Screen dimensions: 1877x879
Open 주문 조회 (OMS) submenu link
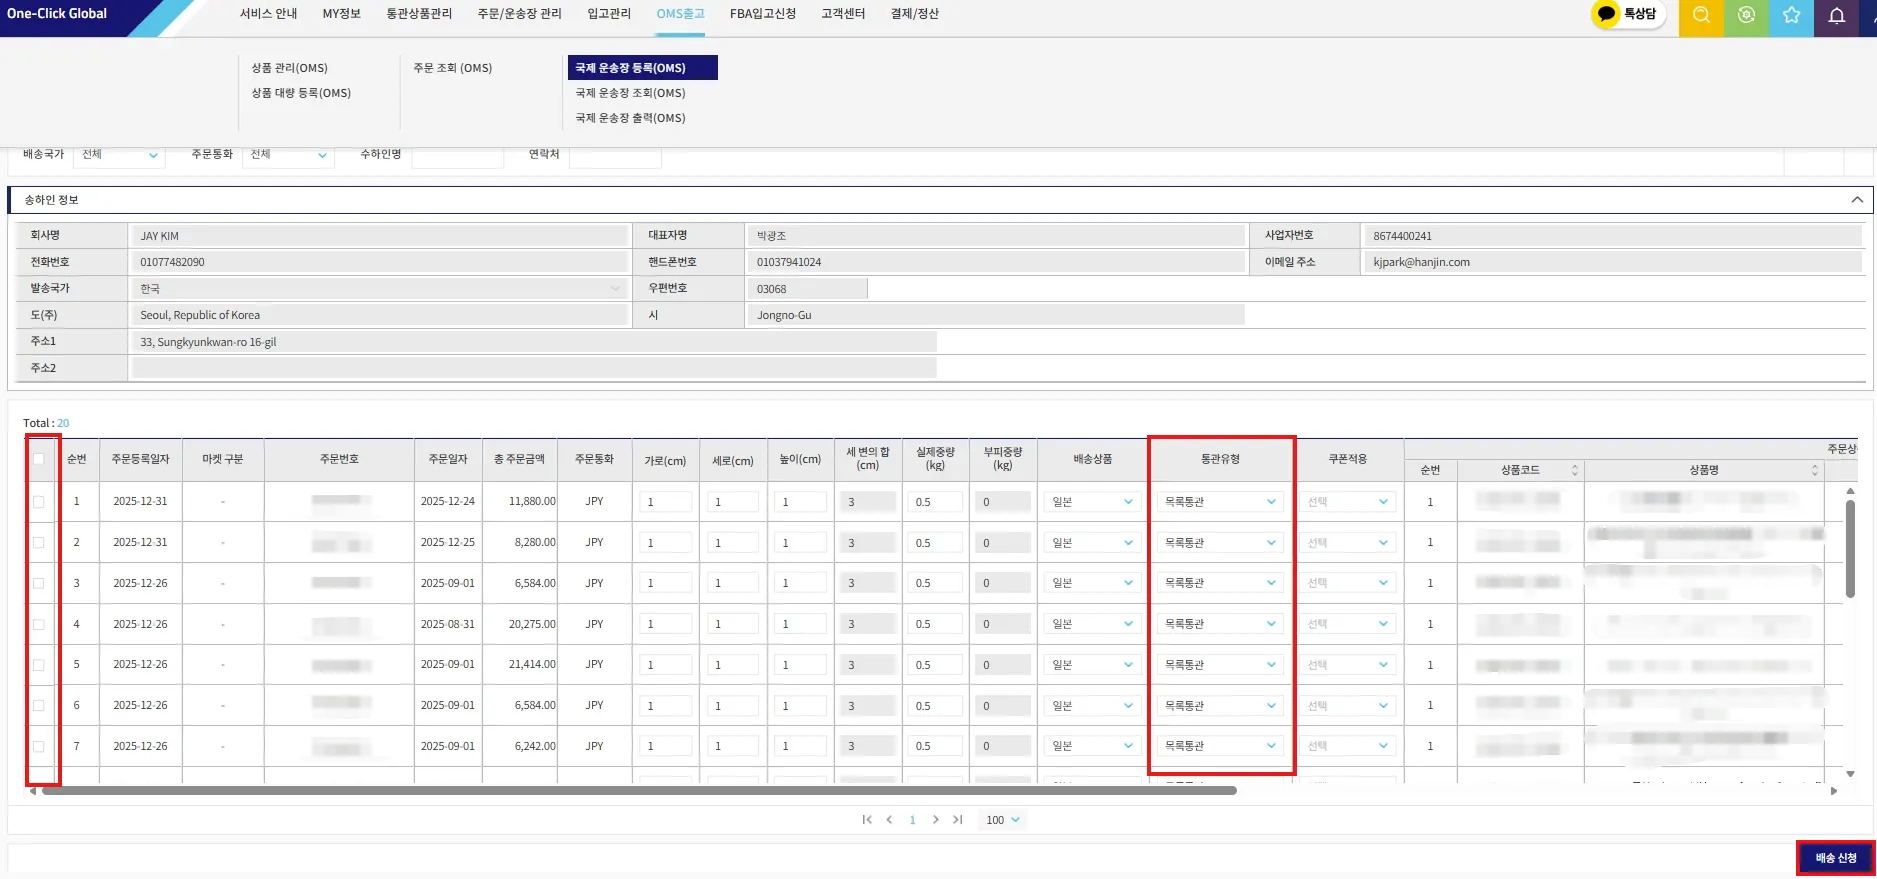point(453,68)
